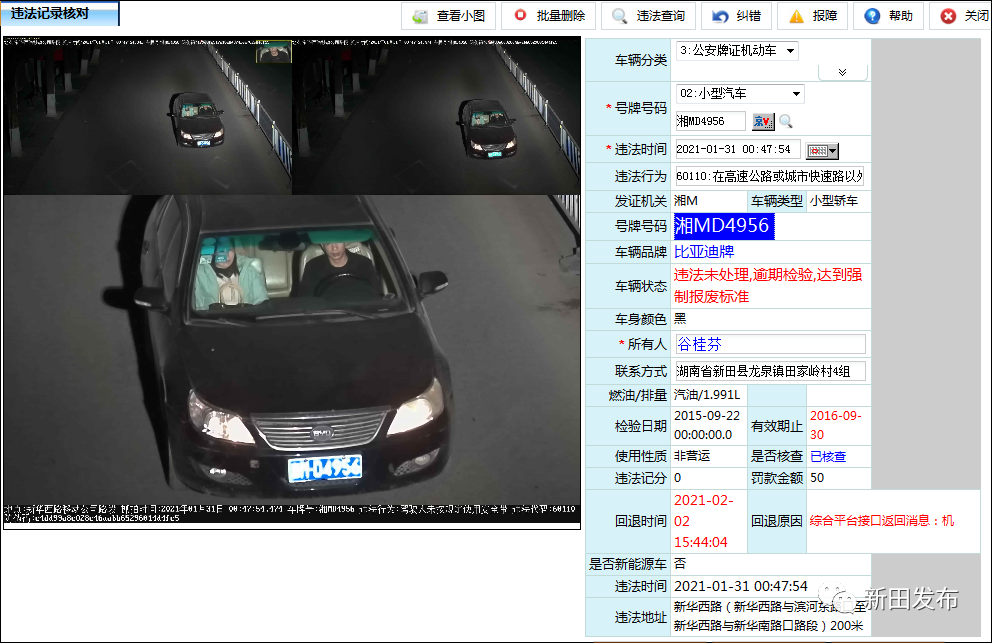992x643 pixels.
Task: Click the vehicle brand 比亚迪牌
Action: [x=704, y=252]
